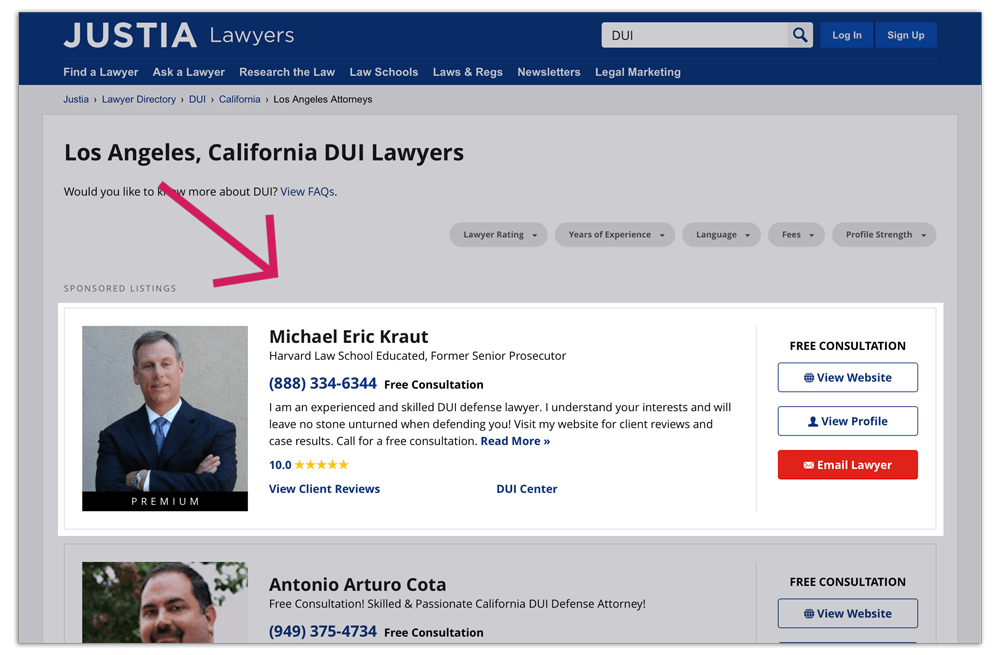
Task: Click the Los Angeles Attorneys breadcrumb text
Action: tap(323, 99)
